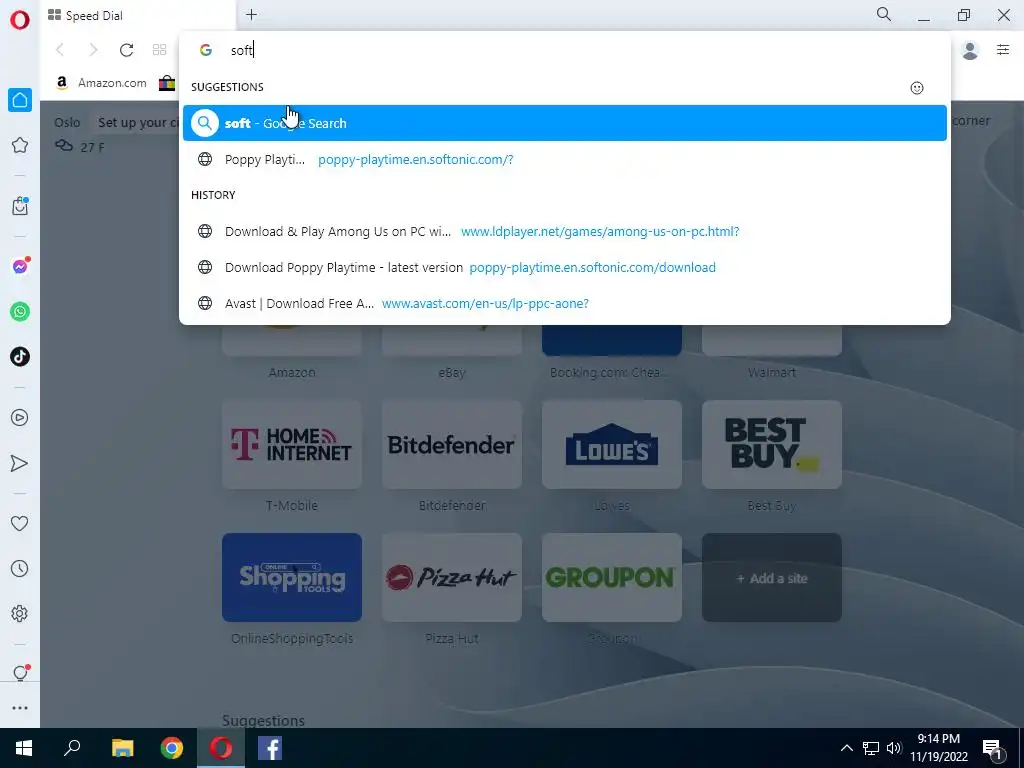This screenshot has height=768, width=1024.
Task: Open the search tabs magnifier icon
Action: [884, 14]
